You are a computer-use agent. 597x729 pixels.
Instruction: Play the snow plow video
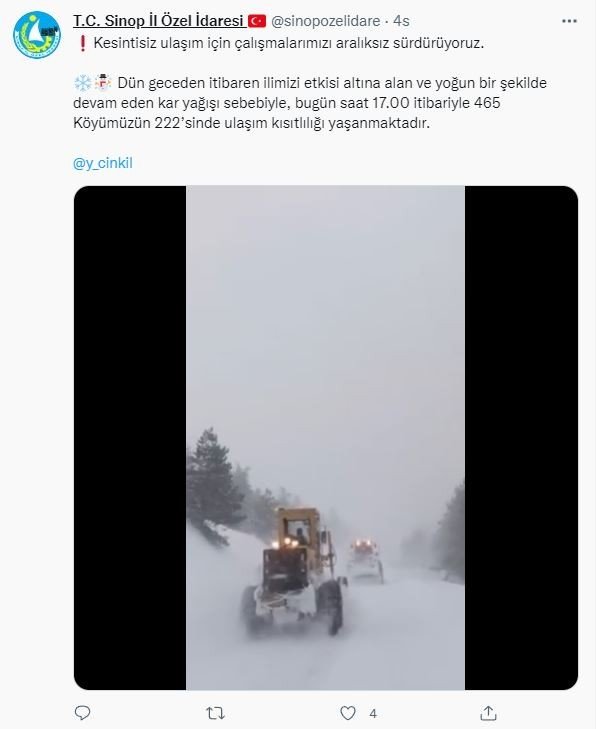tap(325, 437)
